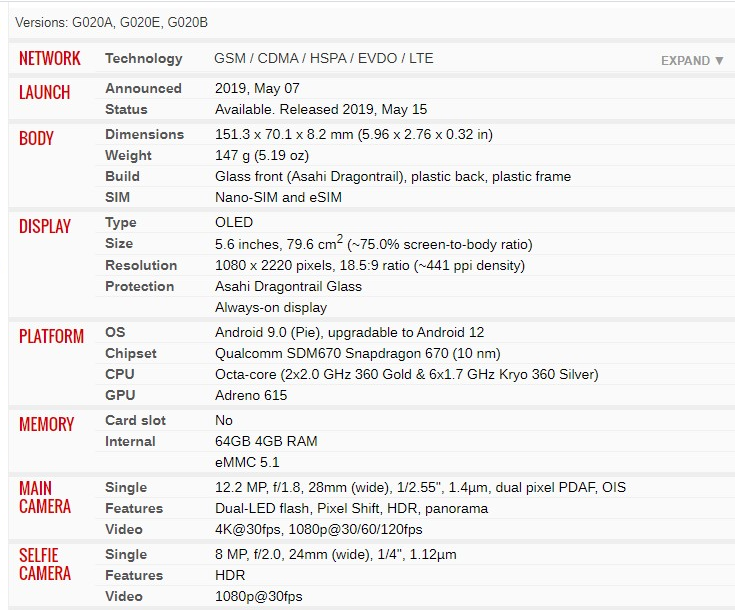
Task: Click the '8 MP, f/2.0, 24mm' selfie value
Action: tap(335, 555)
